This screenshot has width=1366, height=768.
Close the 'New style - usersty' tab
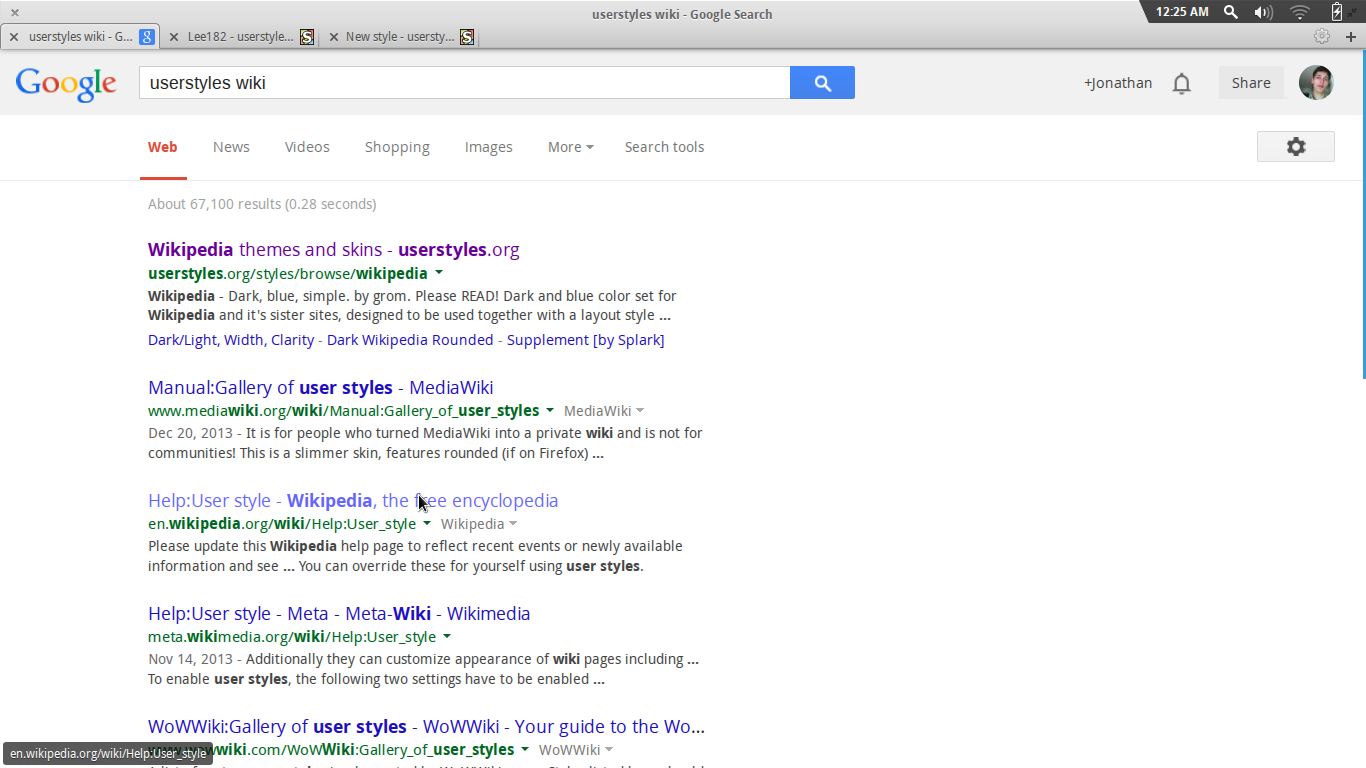[x=332, y=37]
